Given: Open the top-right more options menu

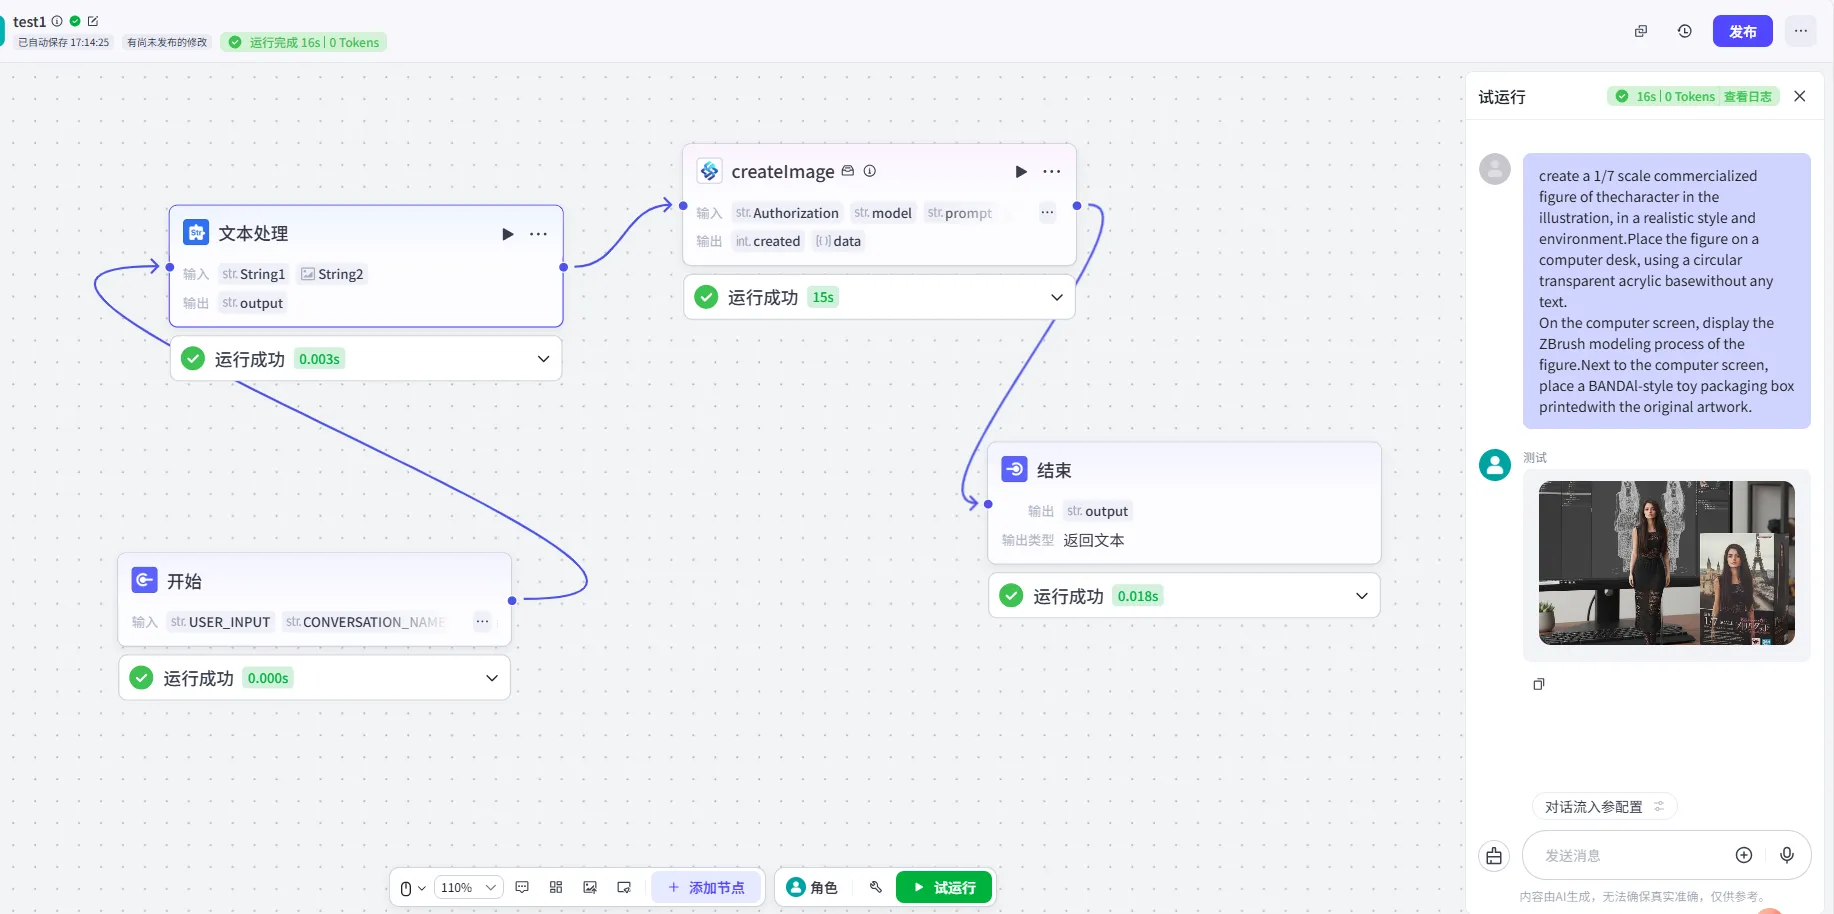Looking at the screenshot, I should [1801, 31].
